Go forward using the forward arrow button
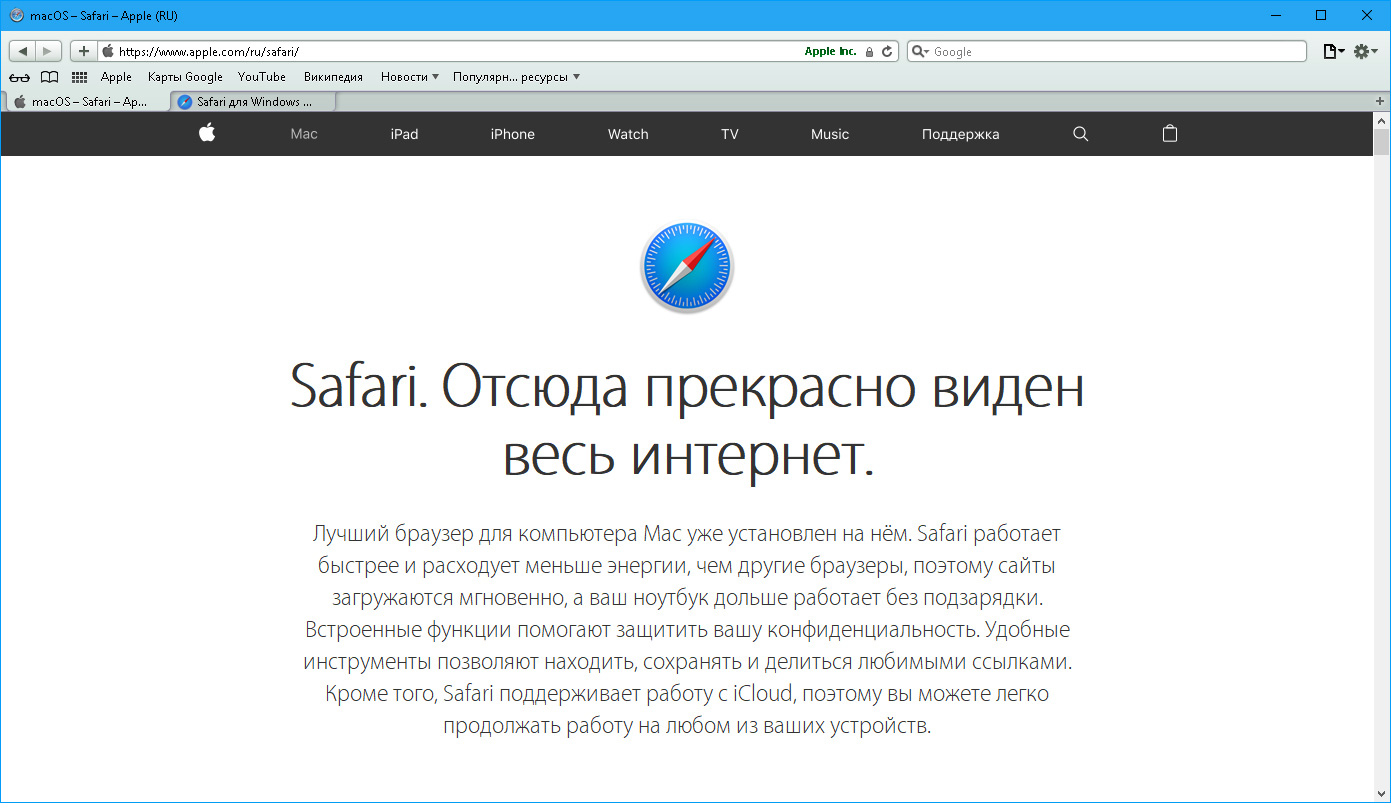 click(x=49, y=51)
